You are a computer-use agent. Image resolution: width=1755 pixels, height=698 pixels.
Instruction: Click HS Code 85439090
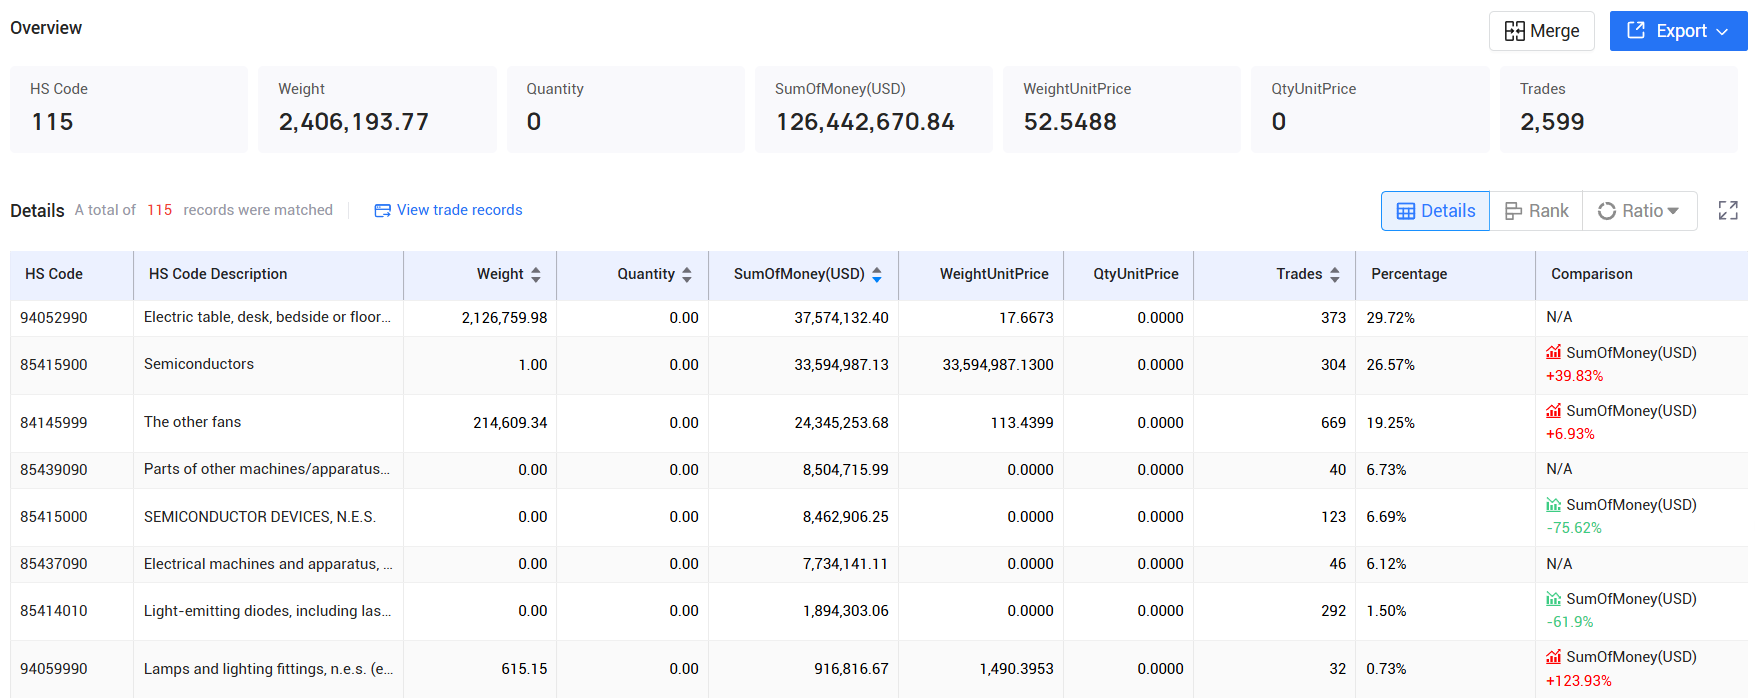point(54,470)
